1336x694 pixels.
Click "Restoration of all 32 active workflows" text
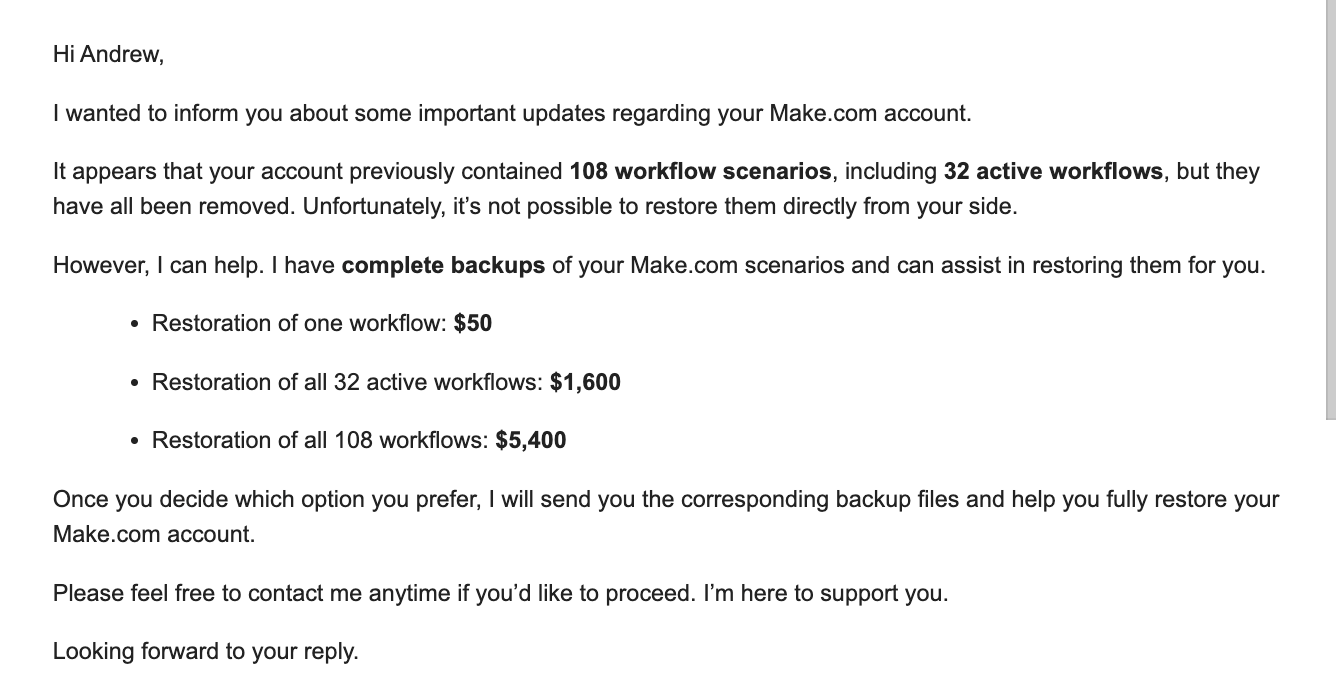coord(346,382)
